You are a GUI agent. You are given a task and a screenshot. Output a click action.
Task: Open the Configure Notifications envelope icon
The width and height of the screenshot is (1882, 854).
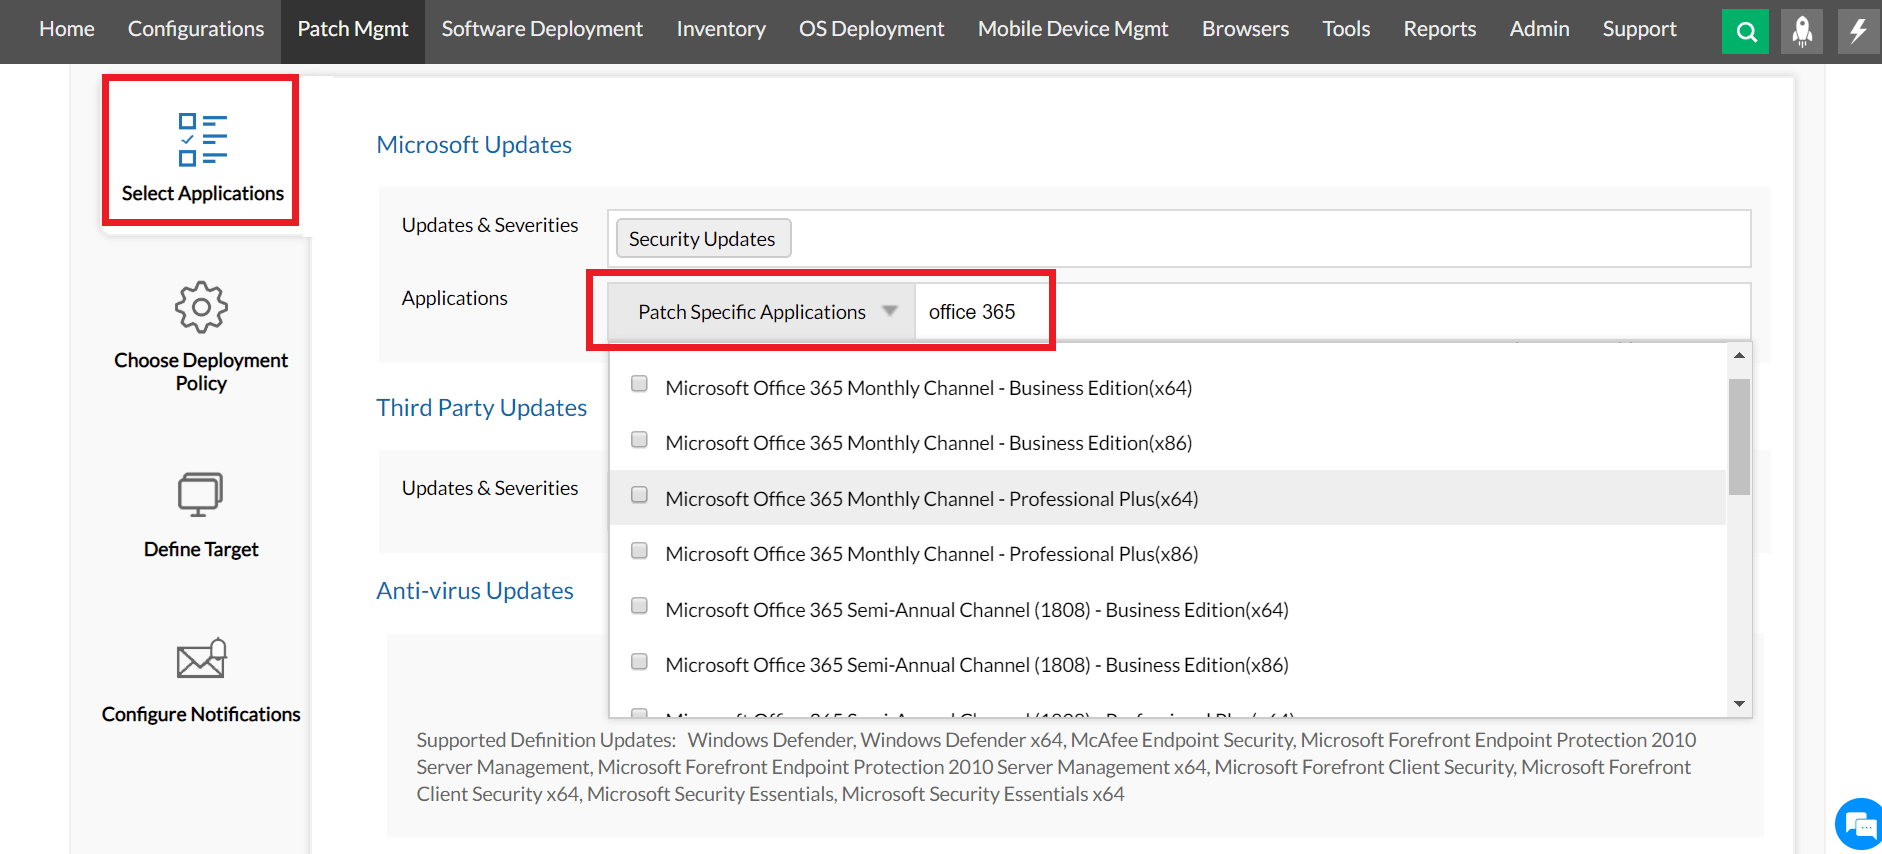[x=201, y=659]
